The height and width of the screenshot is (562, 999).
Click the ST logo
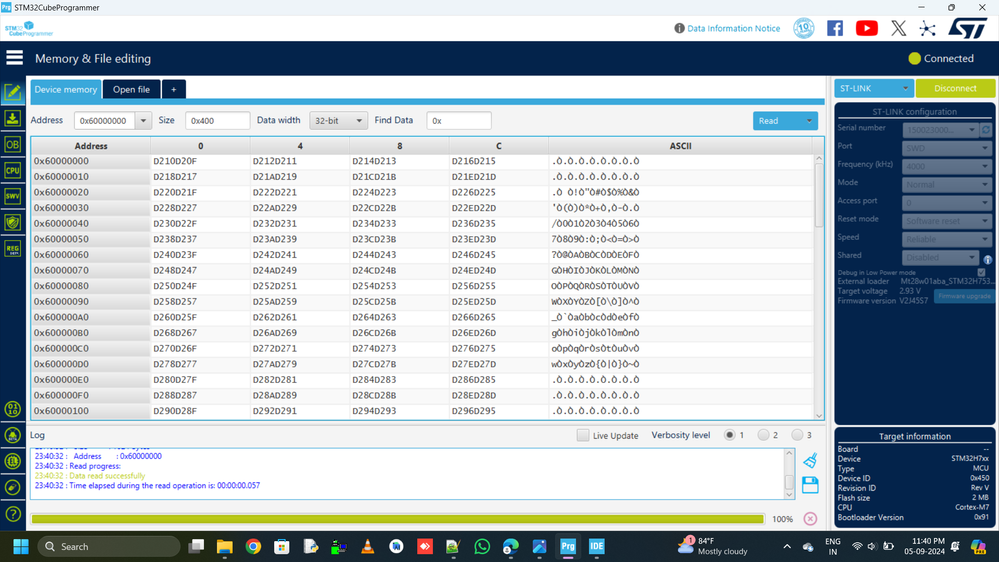coord(967,28)
